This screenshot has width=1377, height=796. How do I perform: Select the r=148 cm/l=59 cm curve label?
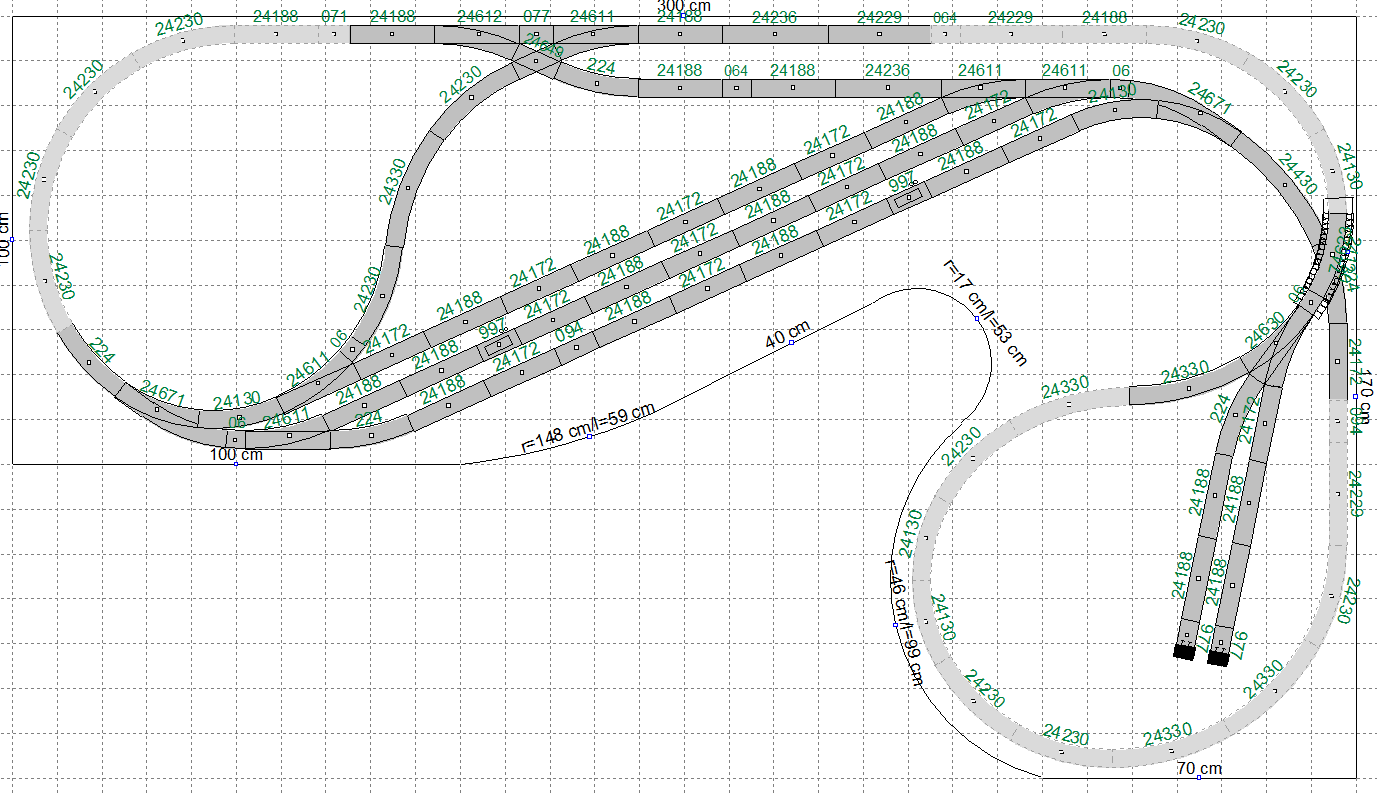coord(589,428)
